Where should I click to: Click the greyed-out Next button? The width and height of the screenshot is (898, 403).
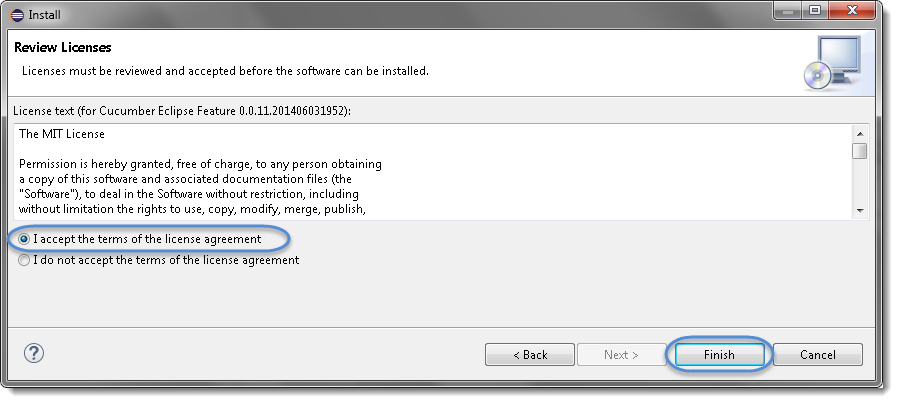click(x=621, y=354)
